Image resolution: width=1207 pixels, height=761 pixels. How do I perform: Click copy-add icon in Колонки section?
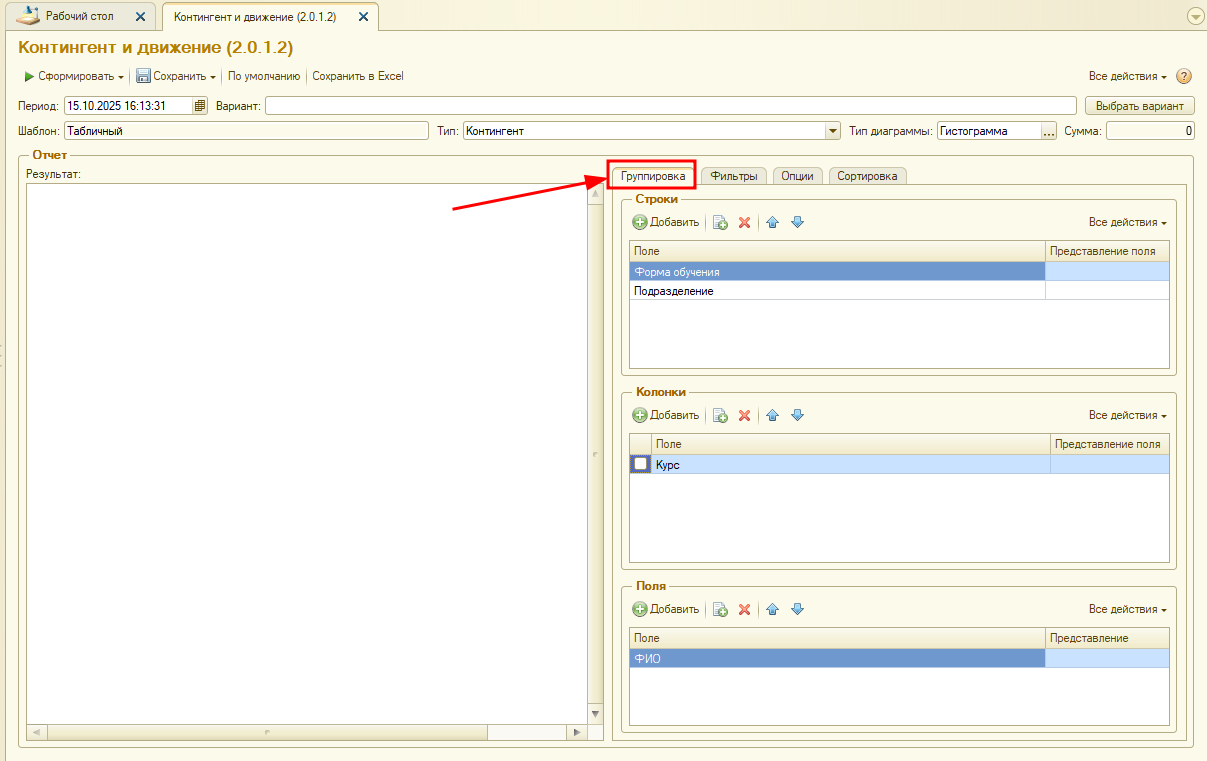tap(720, 415)
